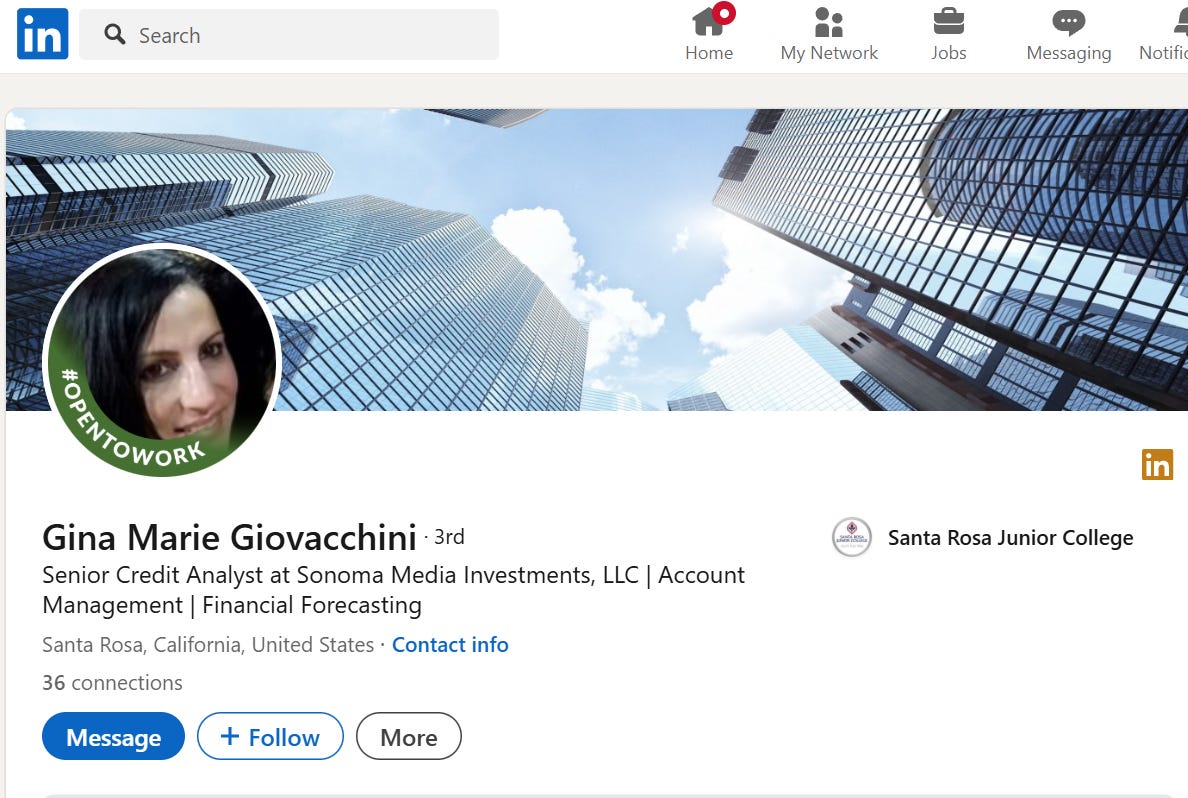
Task: View the 36 connections link
Action: point(112,683)
